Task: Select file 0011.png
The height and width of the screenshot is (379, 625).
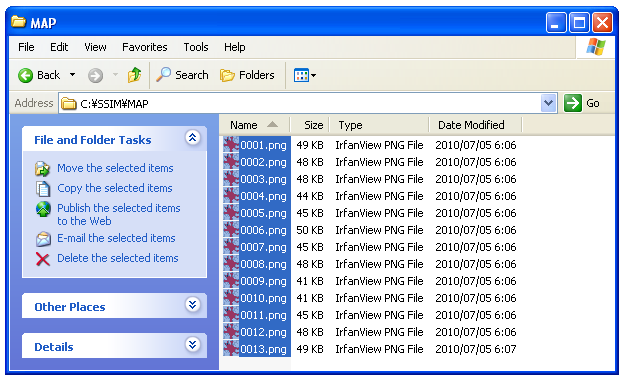Action: click(263, 315)
